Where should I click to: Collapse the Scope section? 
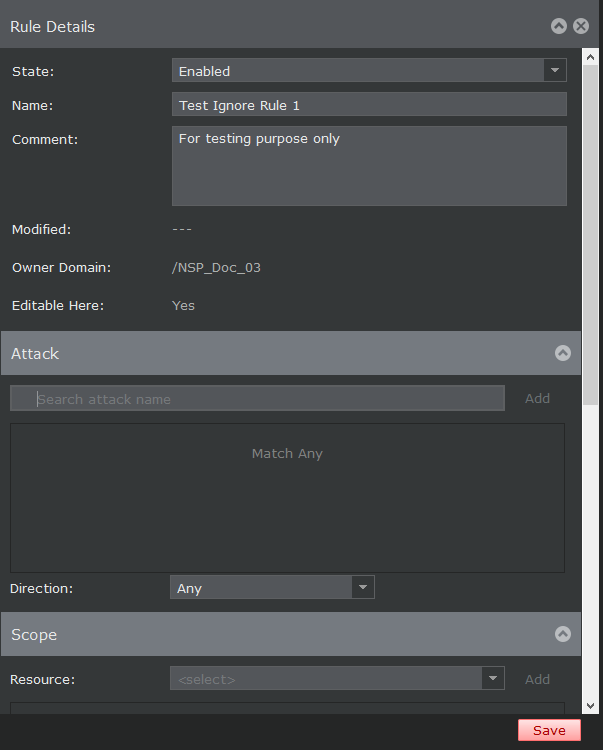[x=563, y=634]
